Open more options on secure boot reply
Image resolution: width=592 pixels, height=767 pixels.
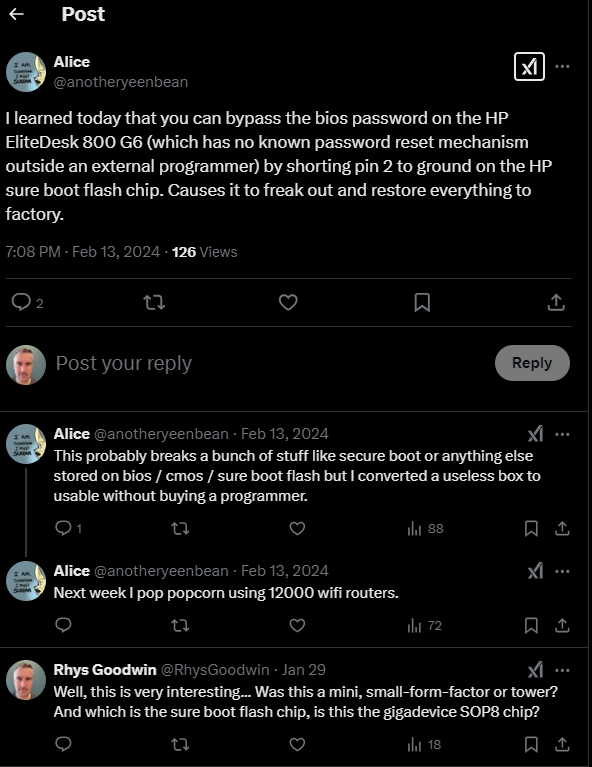tap(562, 434)
